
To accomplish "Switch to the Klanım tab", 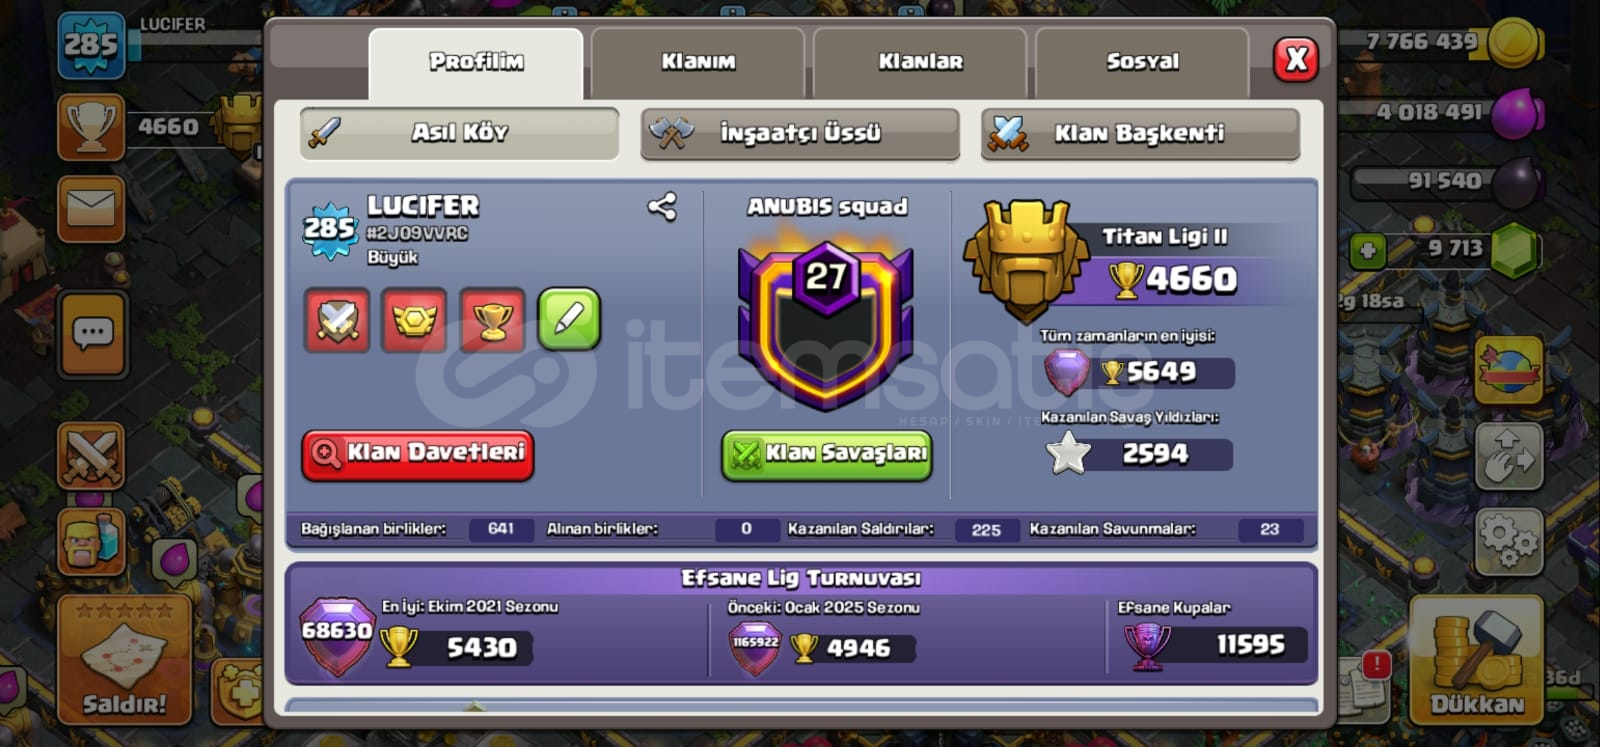I will [698, 63].
